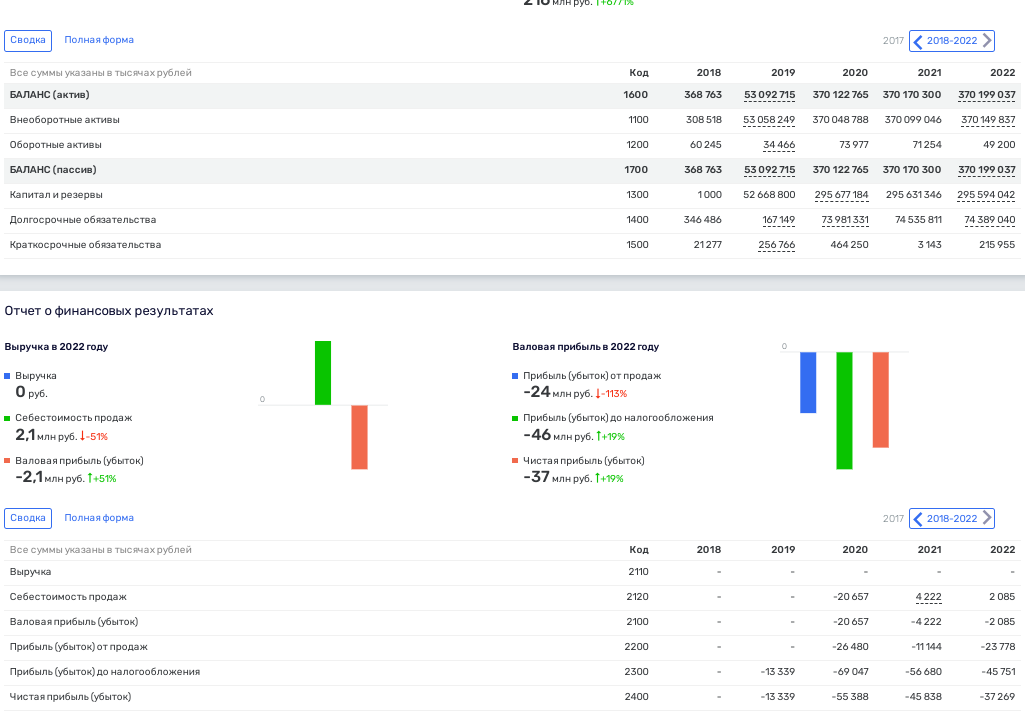
Task: Click the blue Прибыль (убыток) от продаж legend square
Action: (515, 376)
